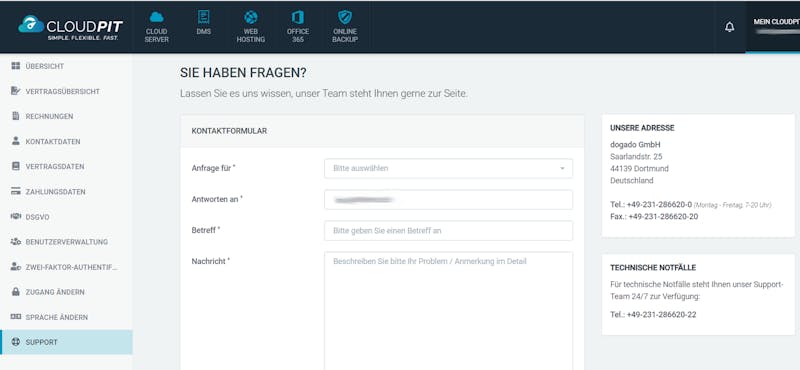This screenshot has width=800, height=370.
Task: Click the Support lifebuoy icon
Action: 15,342
